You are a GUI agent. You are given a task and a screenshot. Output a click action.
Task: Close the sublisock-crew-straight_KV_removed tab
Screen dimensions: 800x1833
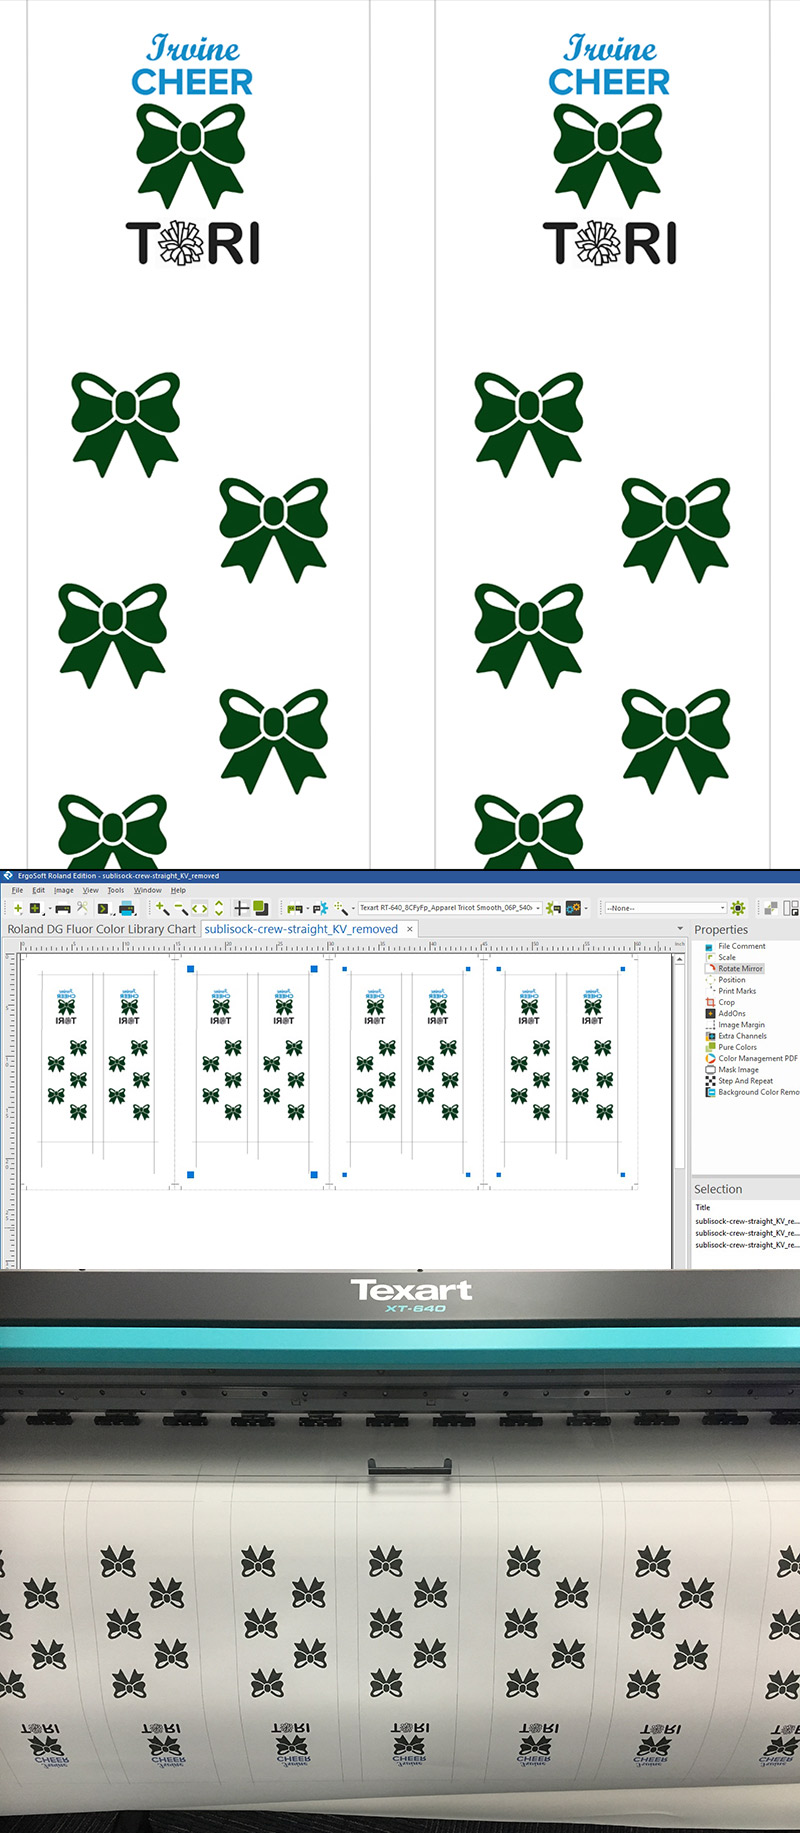click(x=409, y=929)
